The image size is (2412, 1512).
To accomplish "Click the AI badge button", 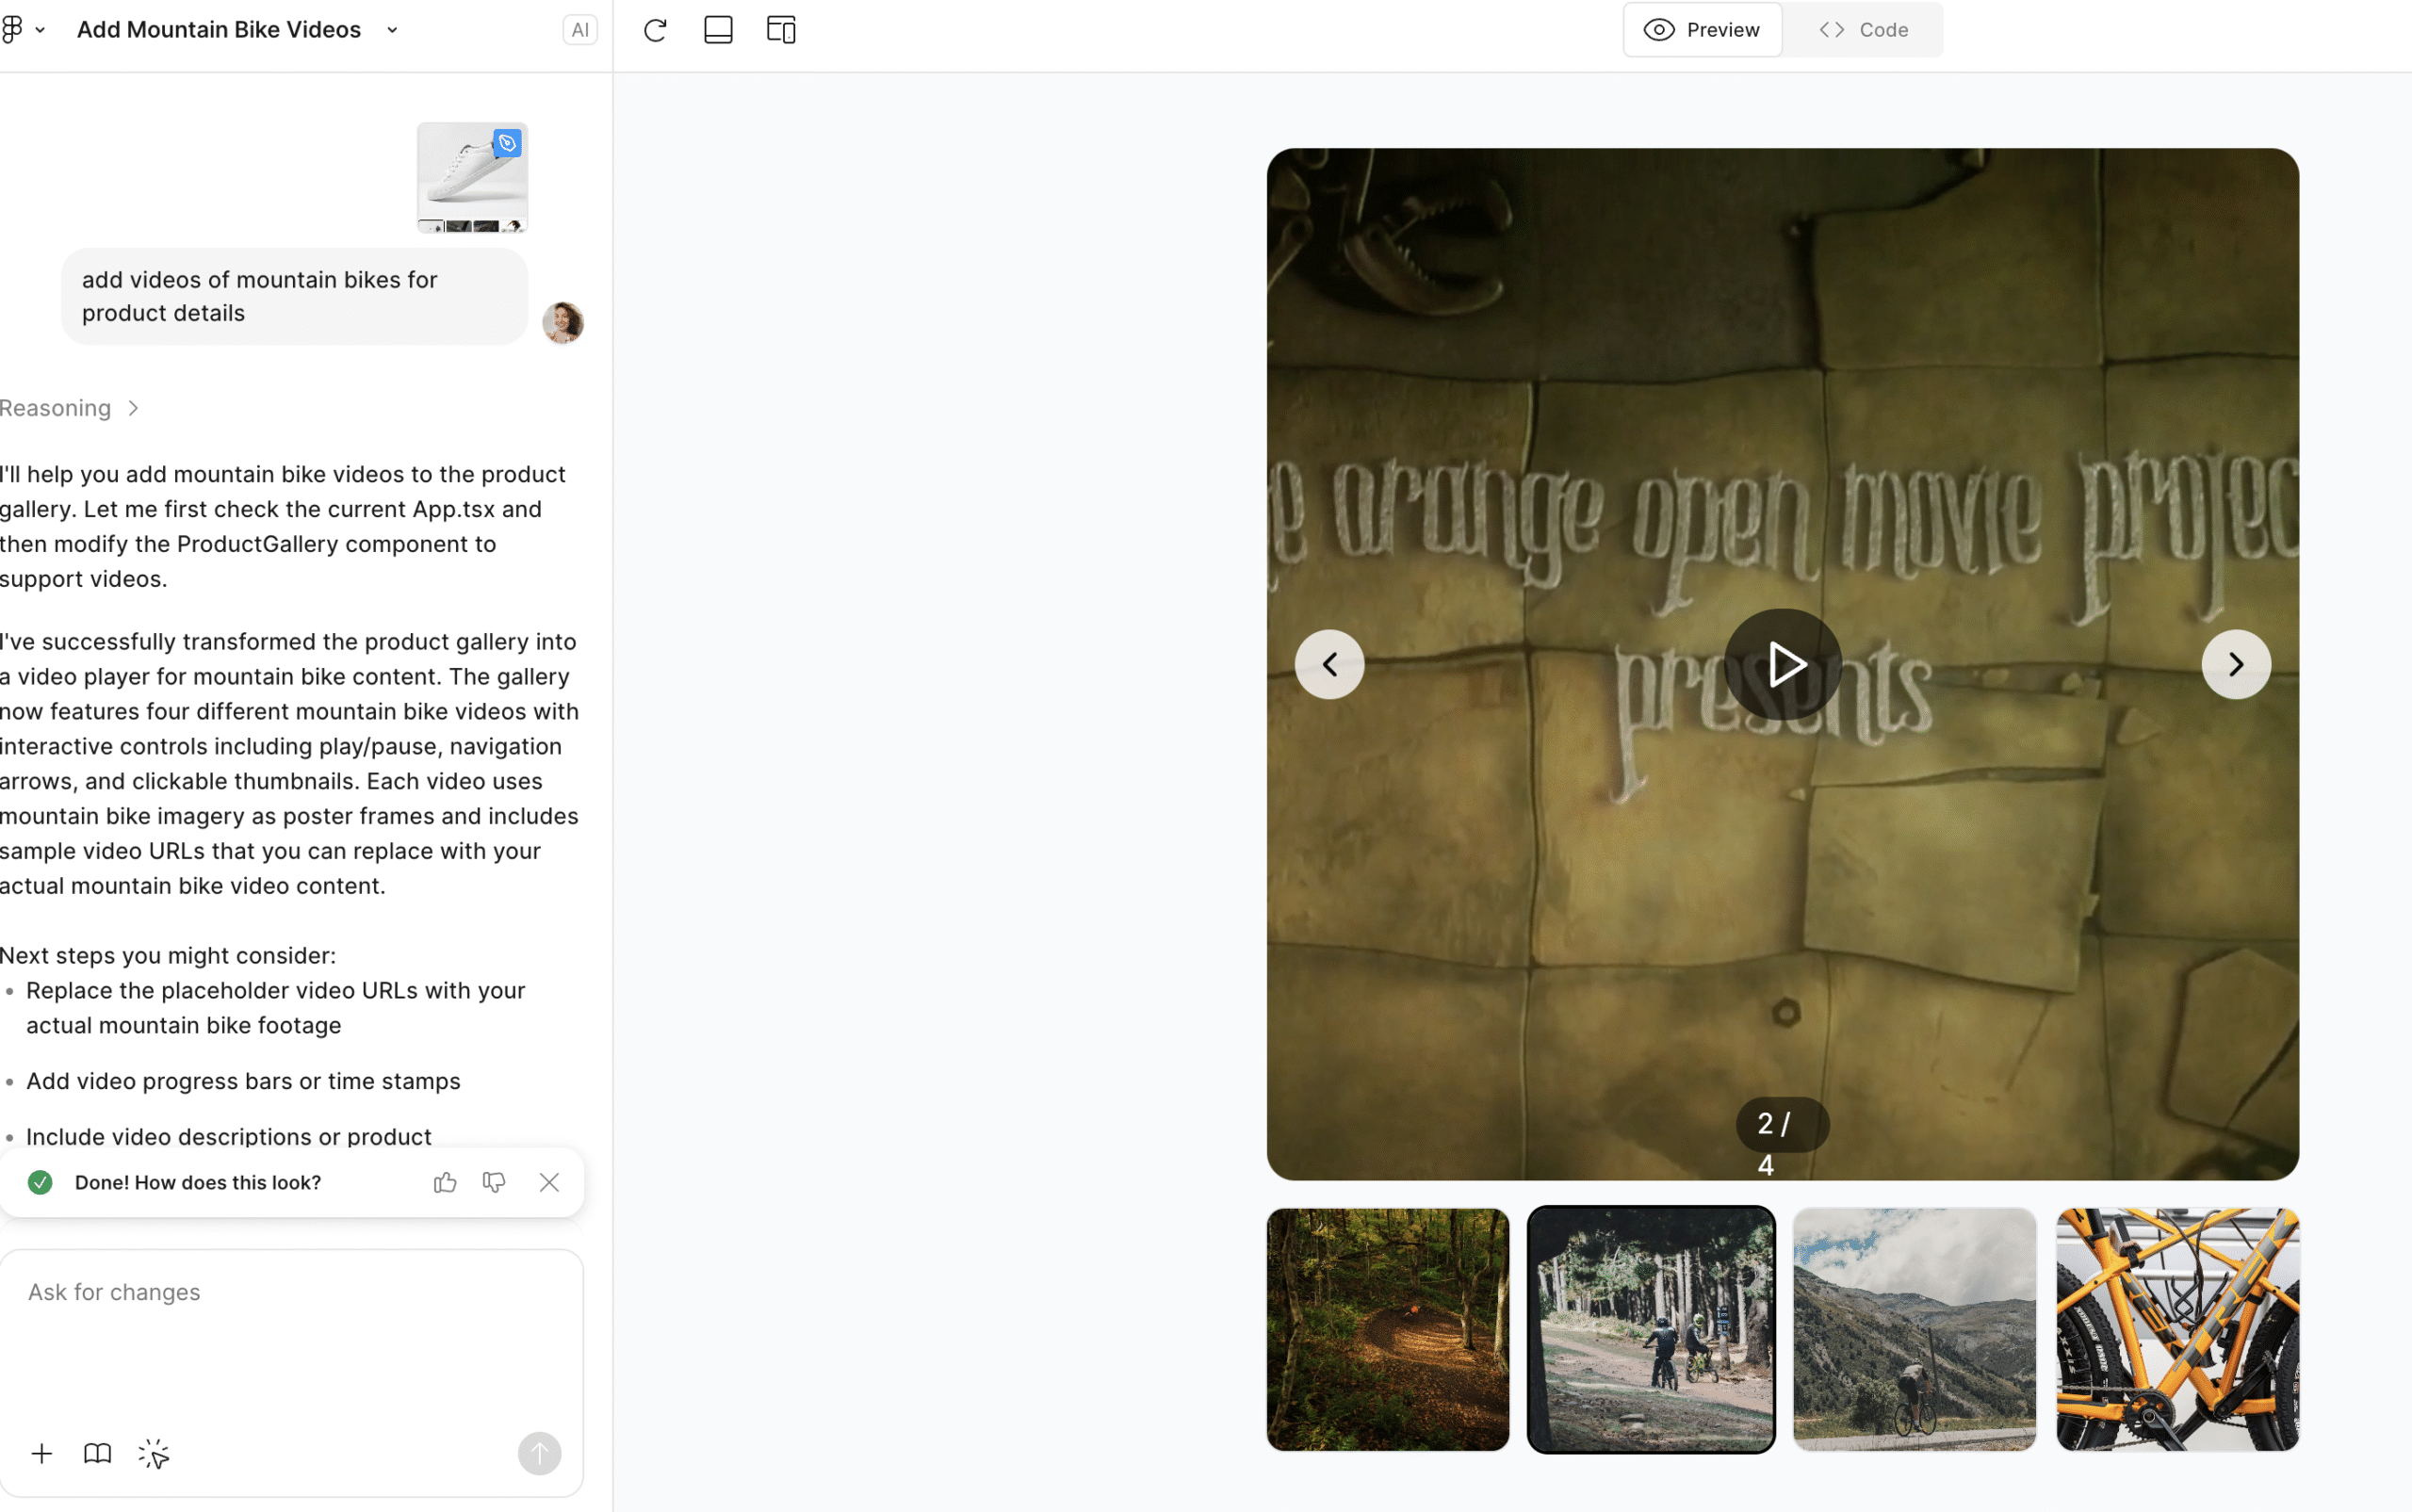I will (580, 30).
